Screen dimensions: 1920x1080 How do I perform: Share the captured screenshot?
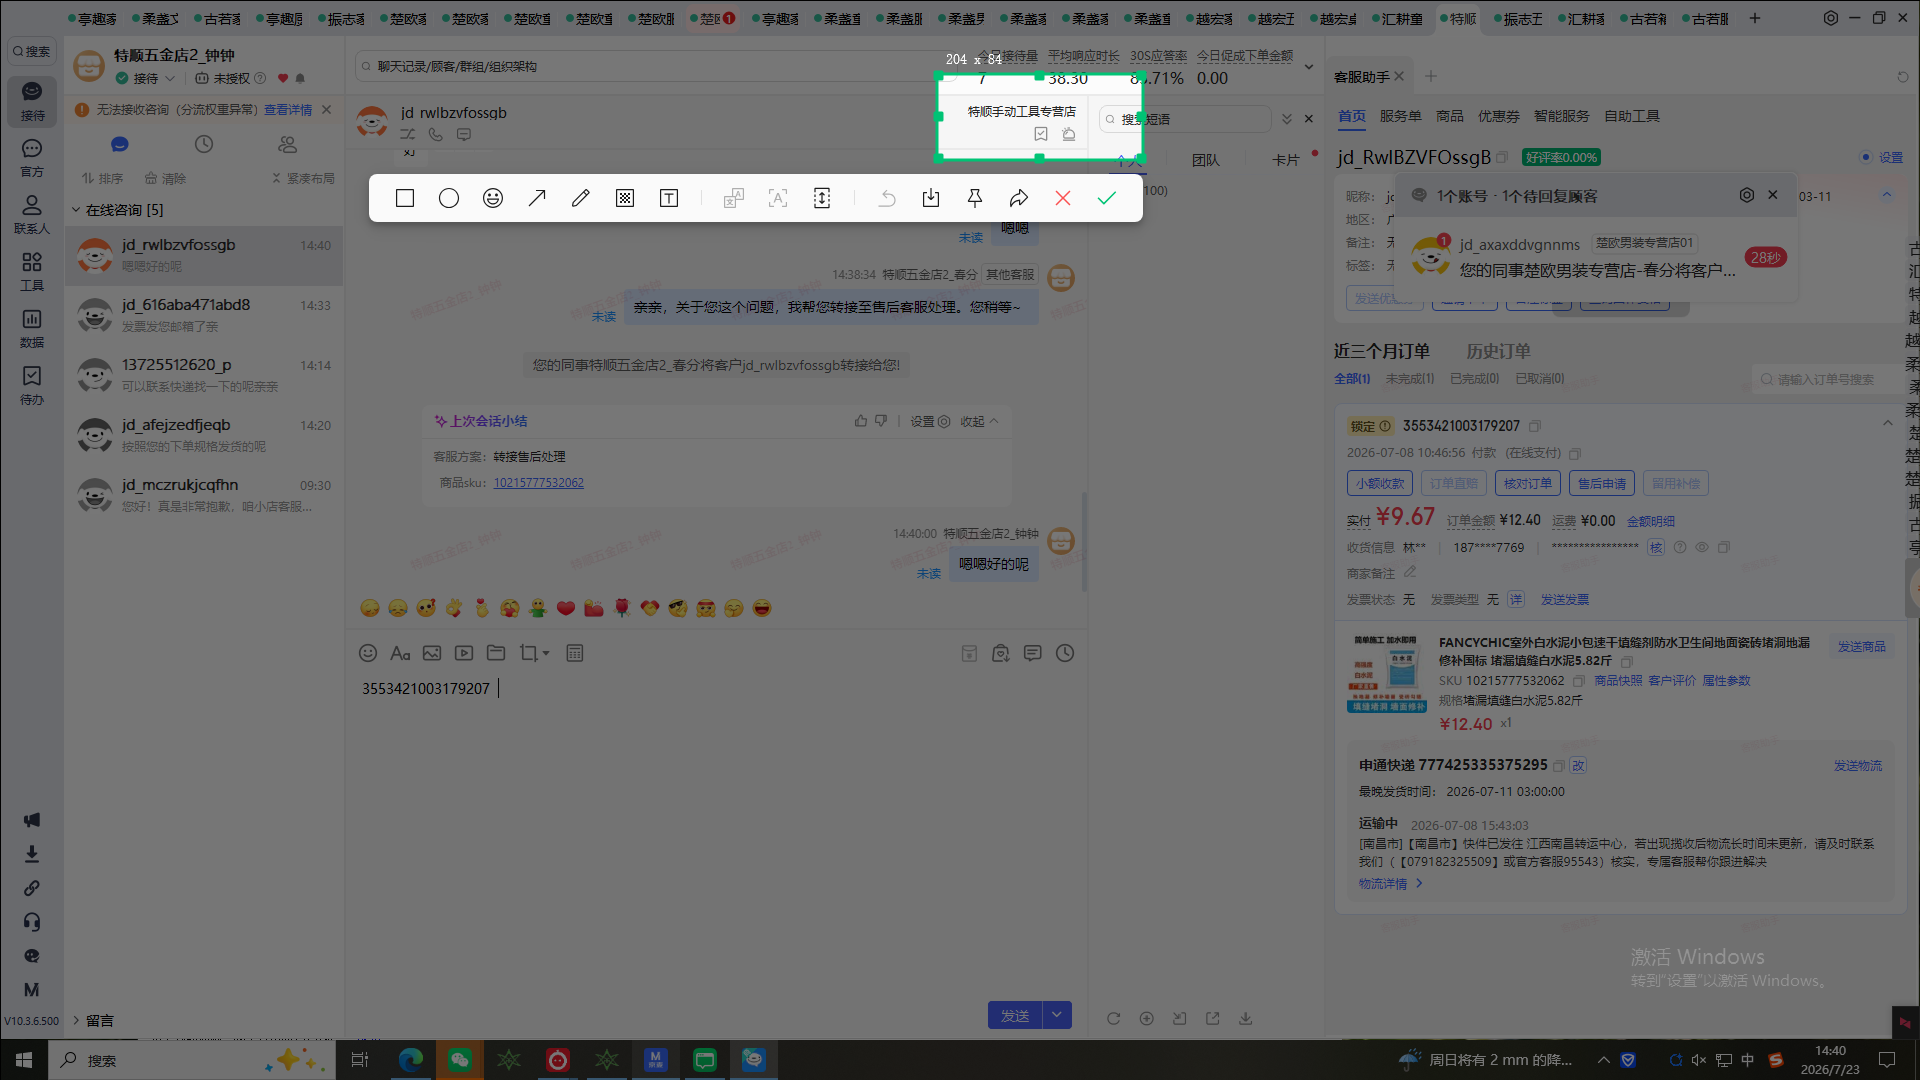click(x=1019, y=198)
